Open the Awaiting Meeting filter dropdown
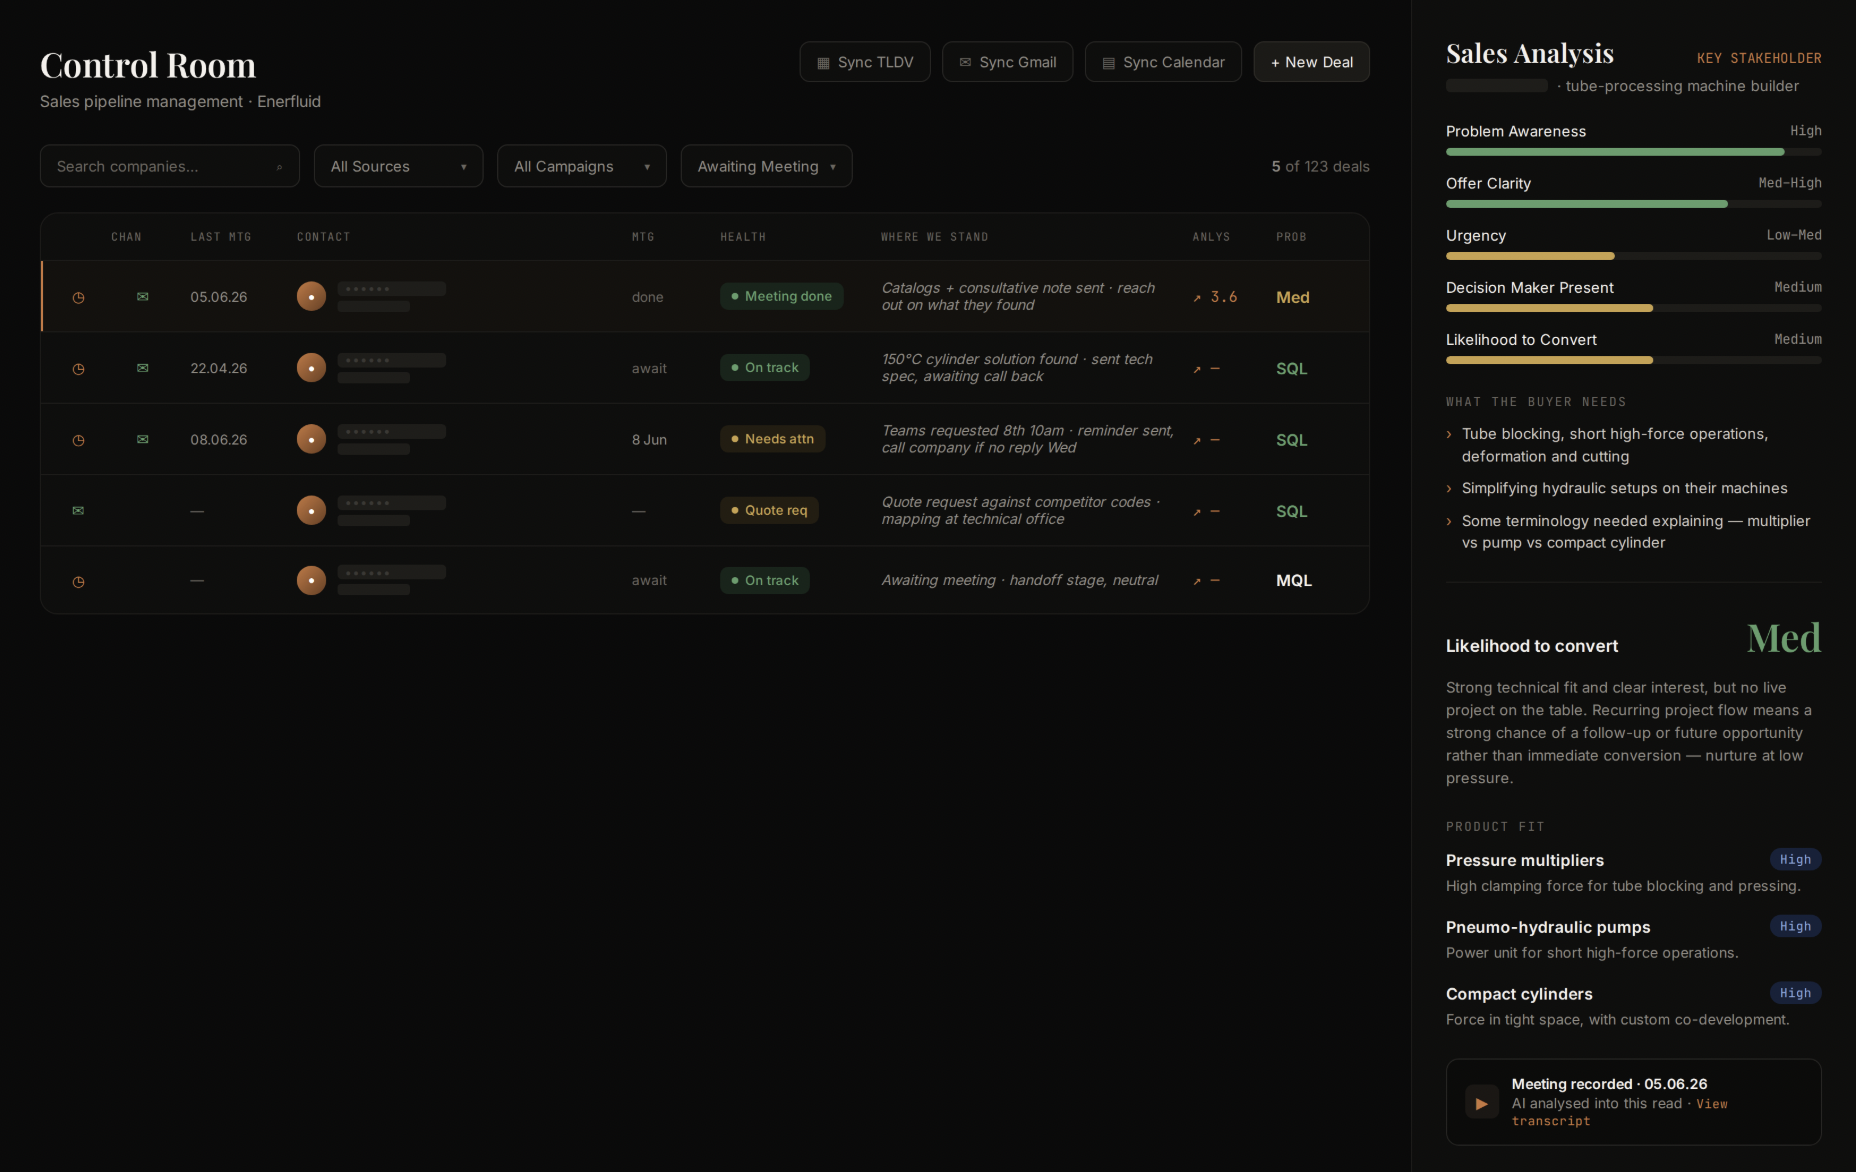 pyautogui.click(x=766, y=166)
